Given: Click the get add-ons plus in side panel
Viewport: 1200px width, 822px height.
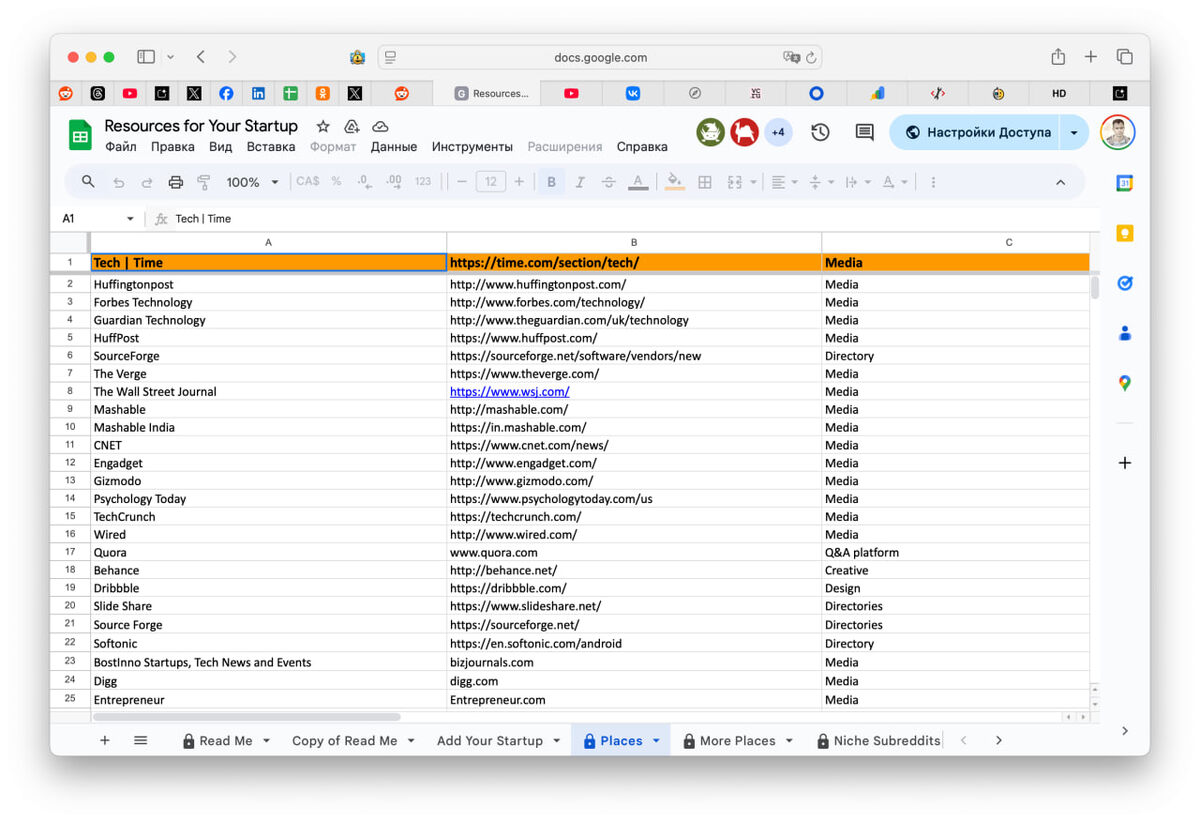Looking at the screenshot, I should (x=1125, y=463).
